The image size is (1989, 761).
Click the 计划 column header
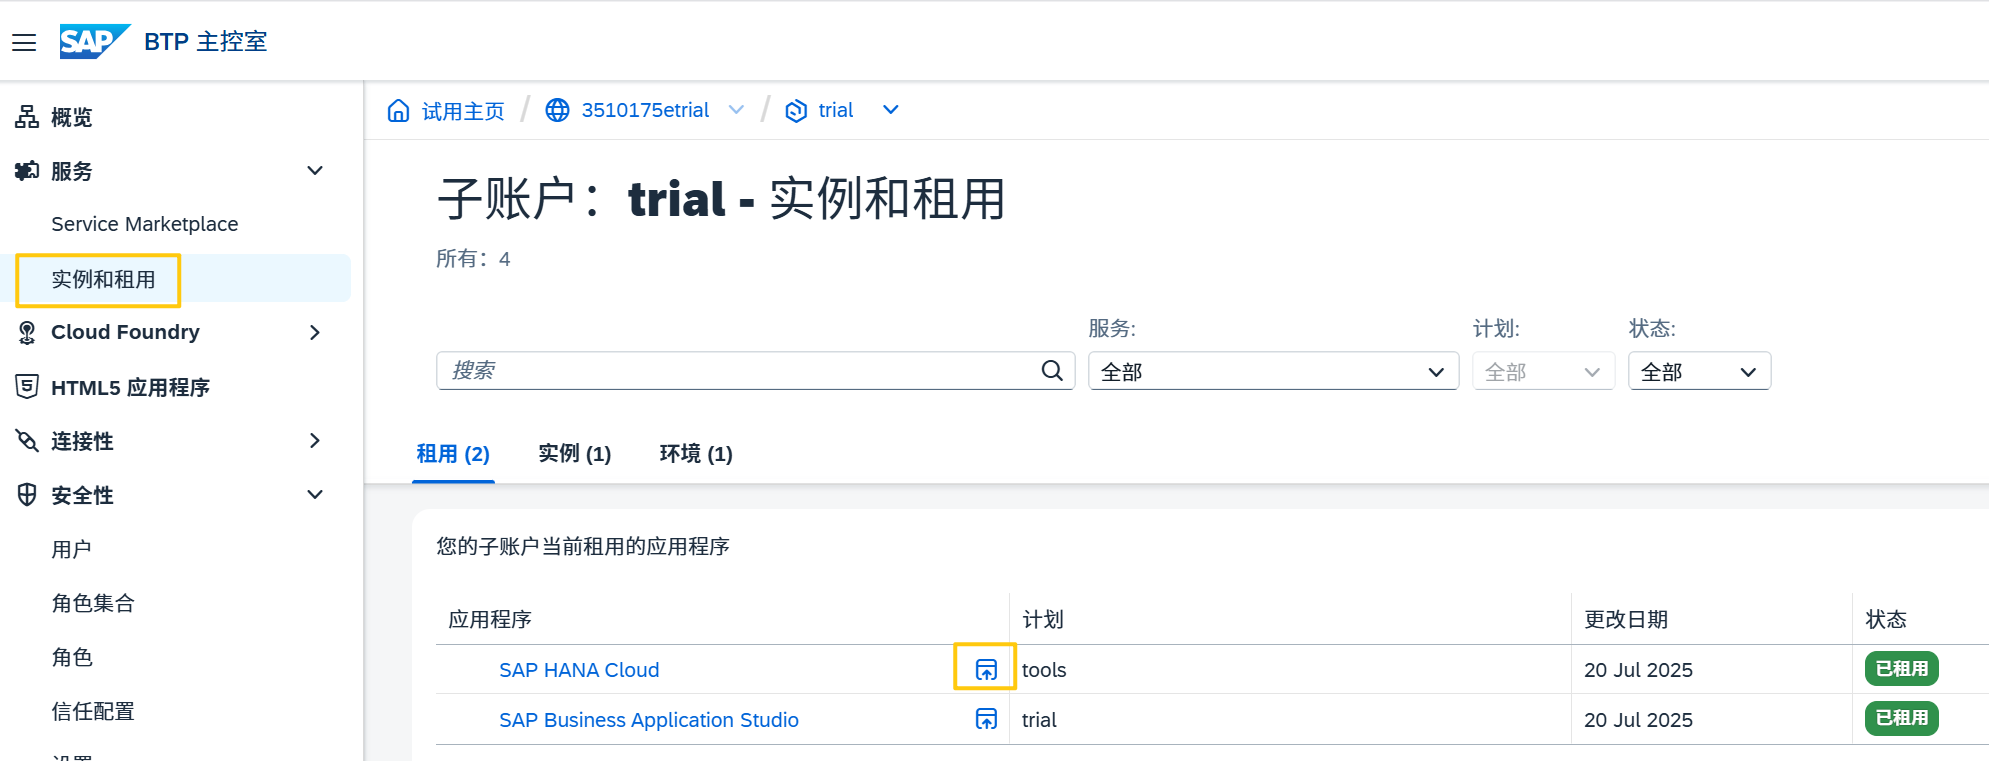[1043, 619]
